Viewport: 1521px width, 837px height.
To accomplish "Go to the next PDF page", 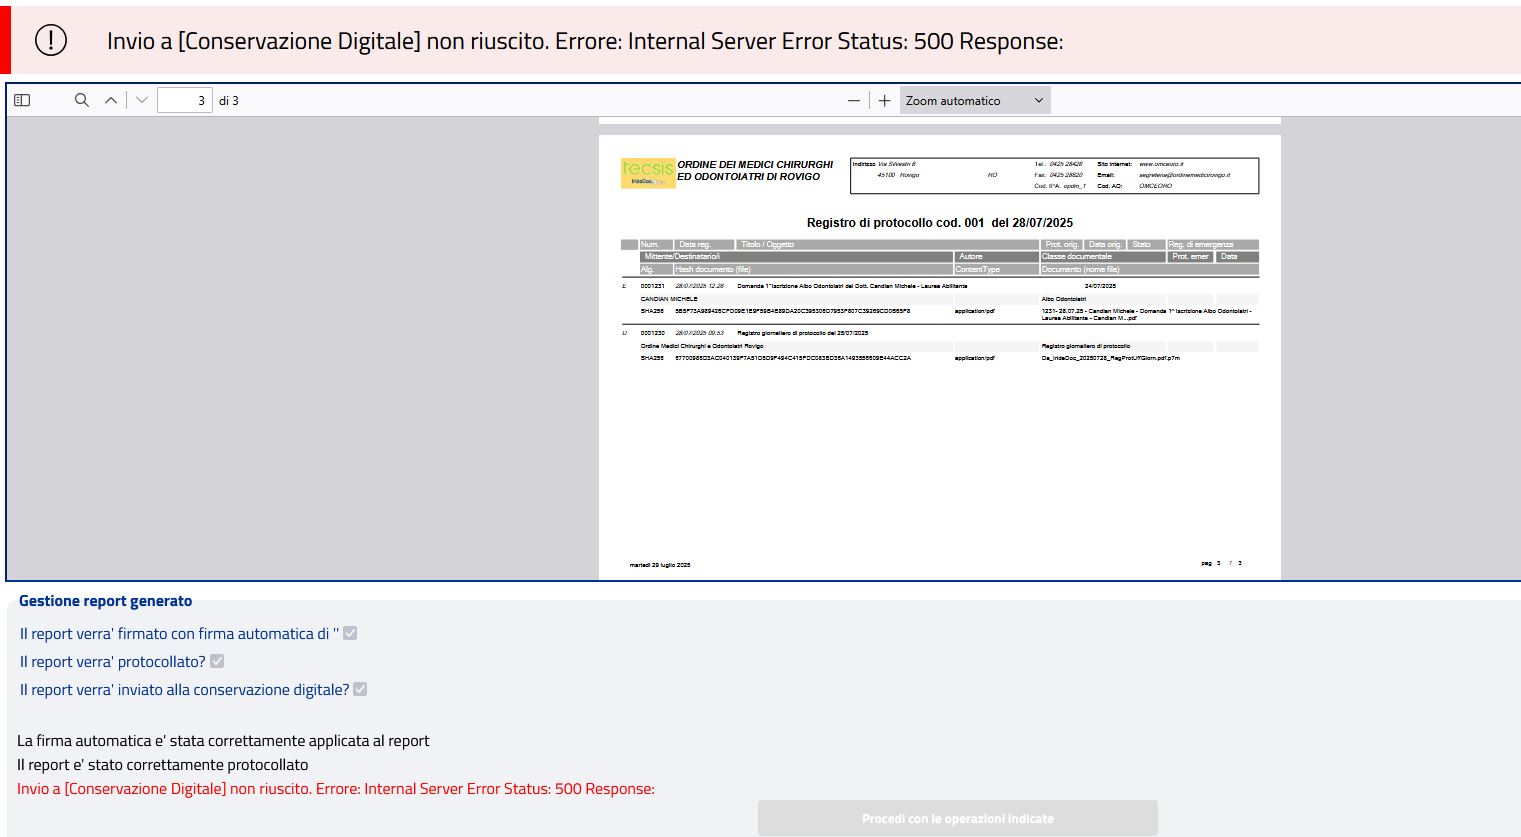I will pyautogui.click(x=141, y=100).
